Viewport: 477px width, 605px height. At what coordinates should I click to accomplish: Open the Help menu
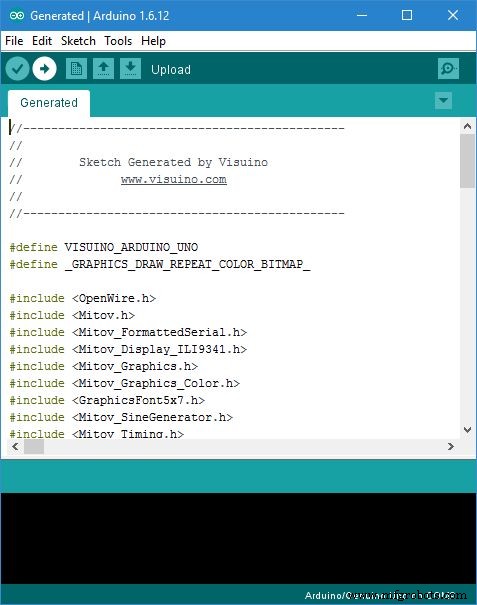coord(153,41)
